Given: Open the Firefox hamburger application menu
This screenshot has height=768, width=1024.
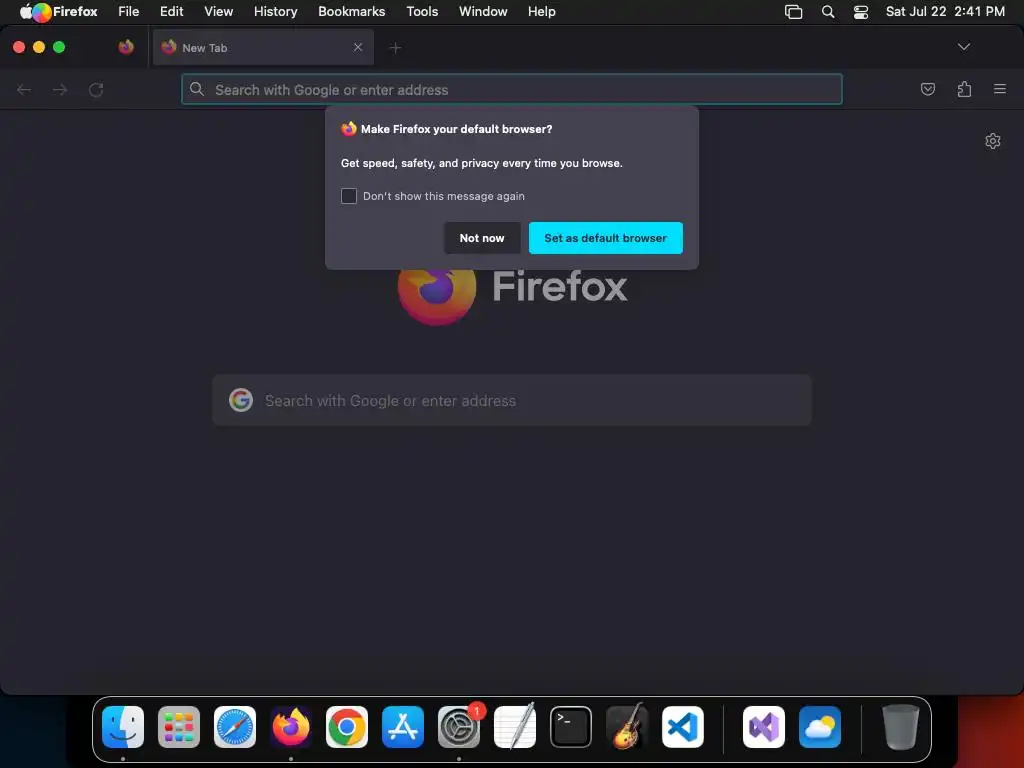Looking at the screenshot, I should (1000, 89).
